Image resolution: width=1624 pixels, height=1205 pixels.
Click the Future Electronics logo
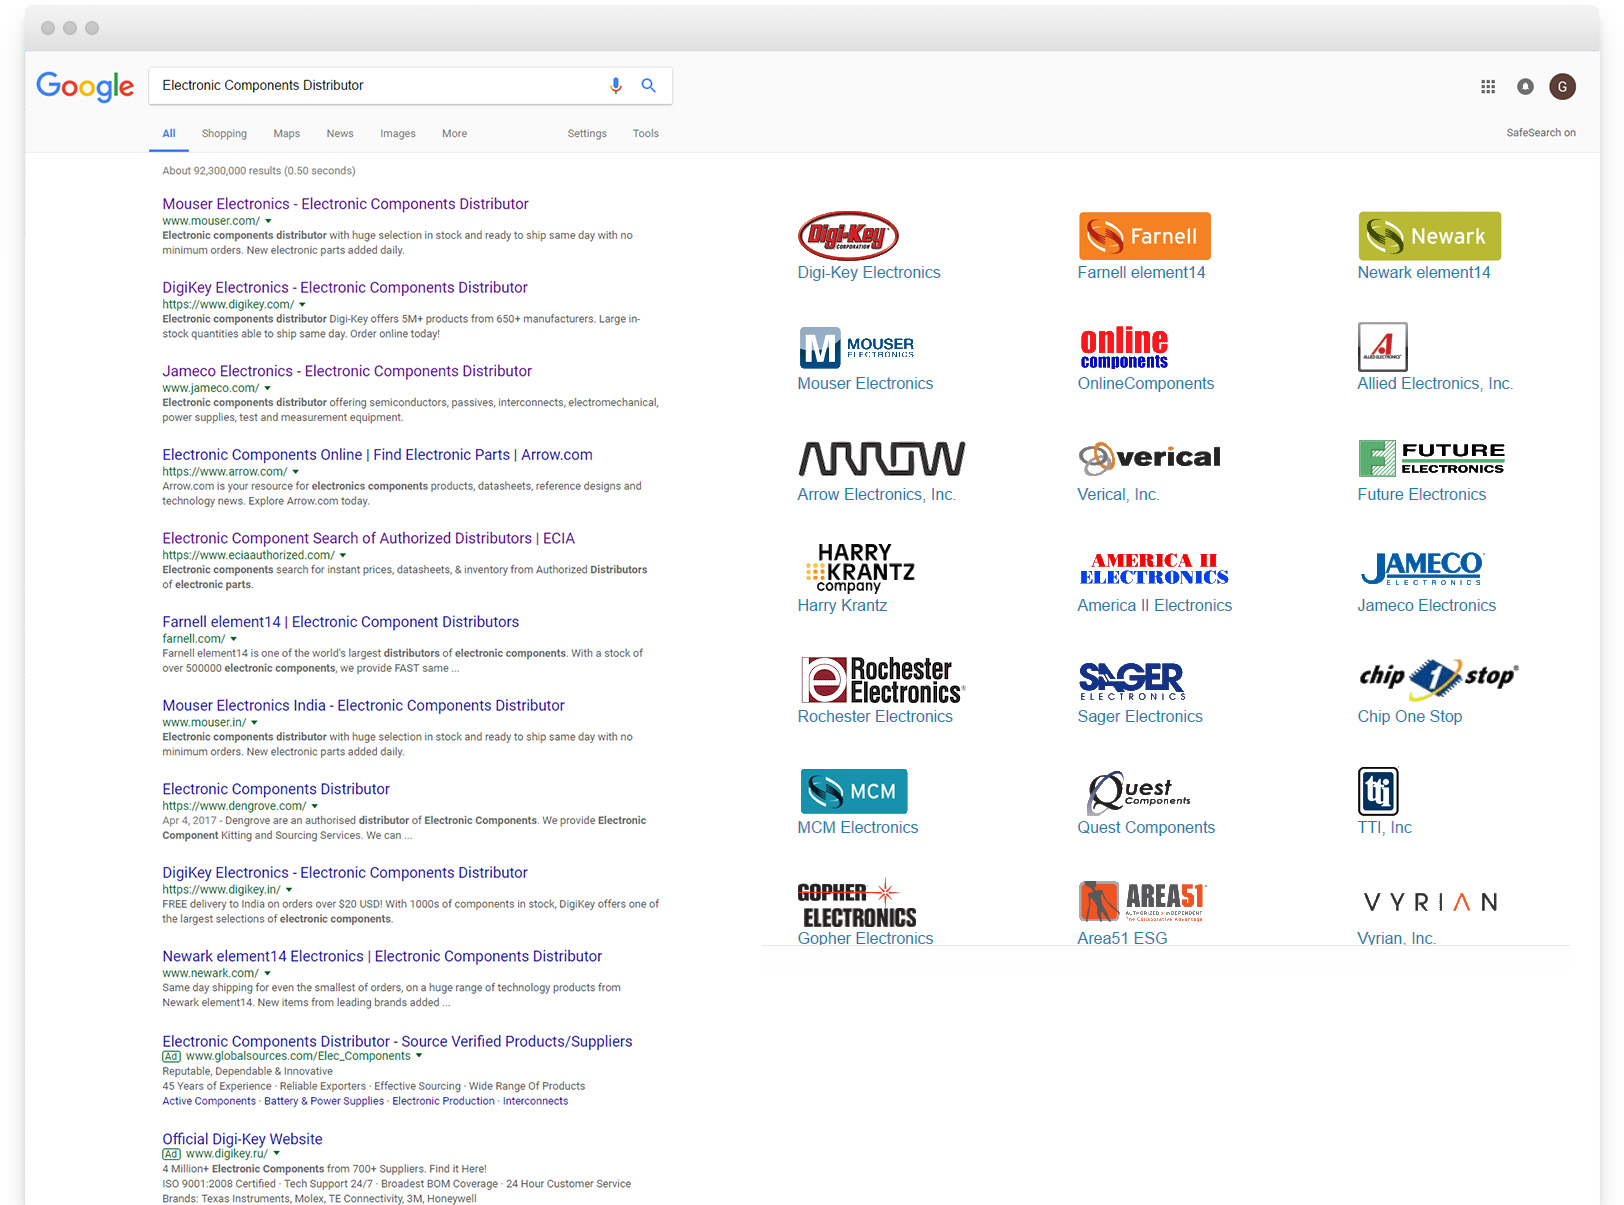1431,458
